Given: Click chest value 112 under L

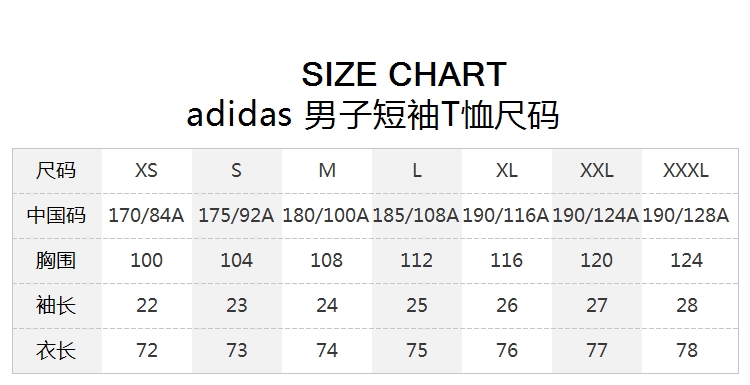Looking at the screenshot, I should click(417, 260).
